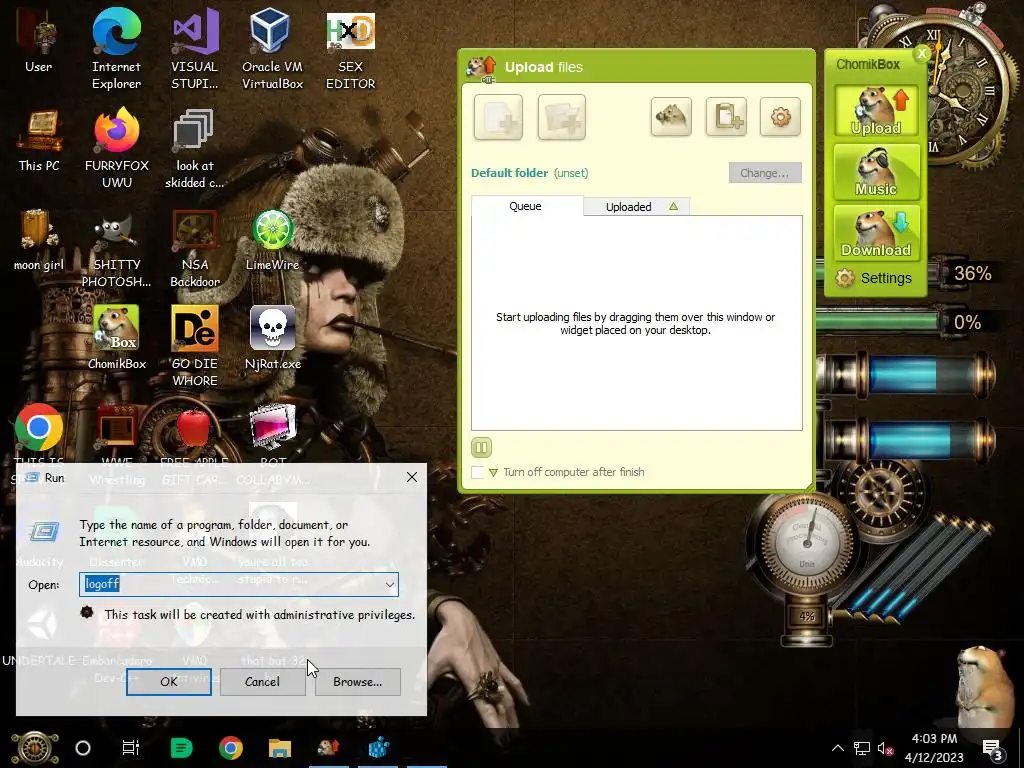This screenshot has width=1024, height=768.
Task: Select the pink monitor BOT desktop icon
Action: click(x=272, y=428)
